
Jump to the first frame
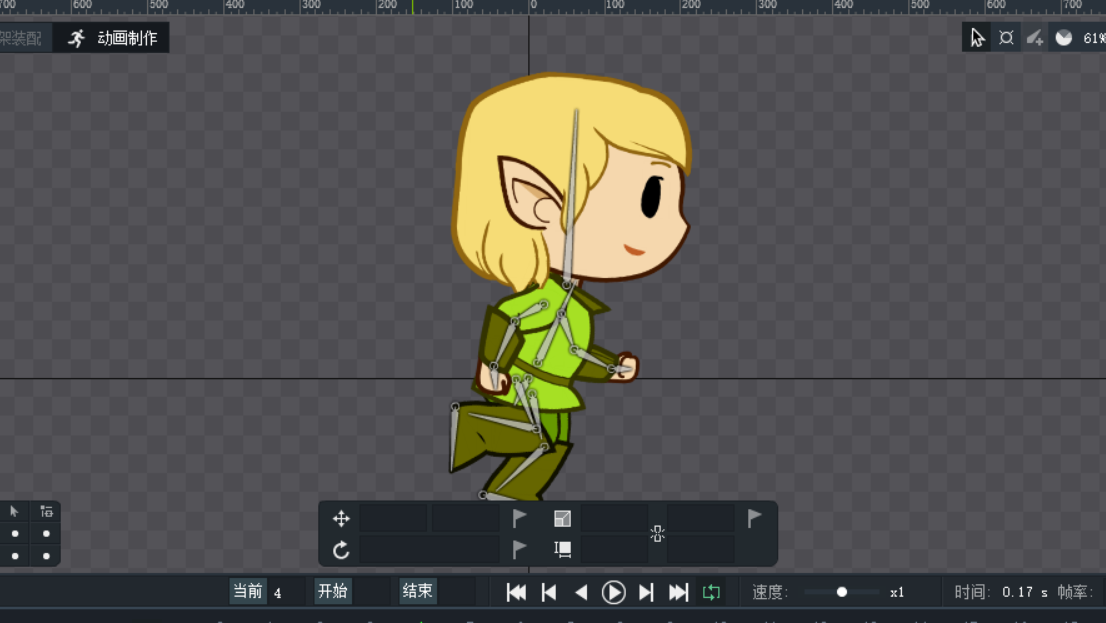[x=516, y=592]
